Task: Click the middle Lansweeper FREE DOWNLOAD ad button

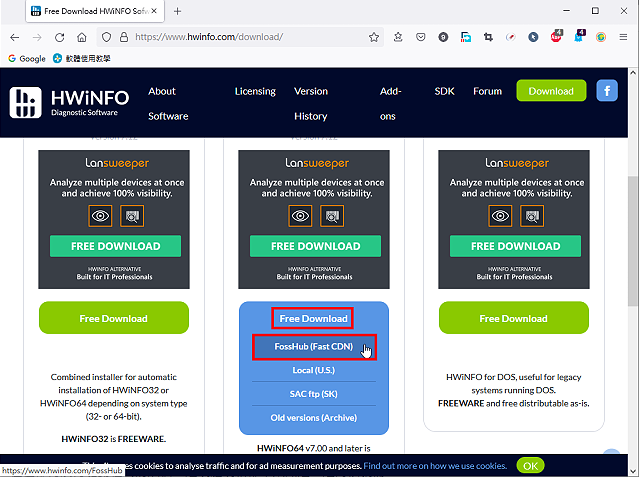Action: tap(315, 247)
